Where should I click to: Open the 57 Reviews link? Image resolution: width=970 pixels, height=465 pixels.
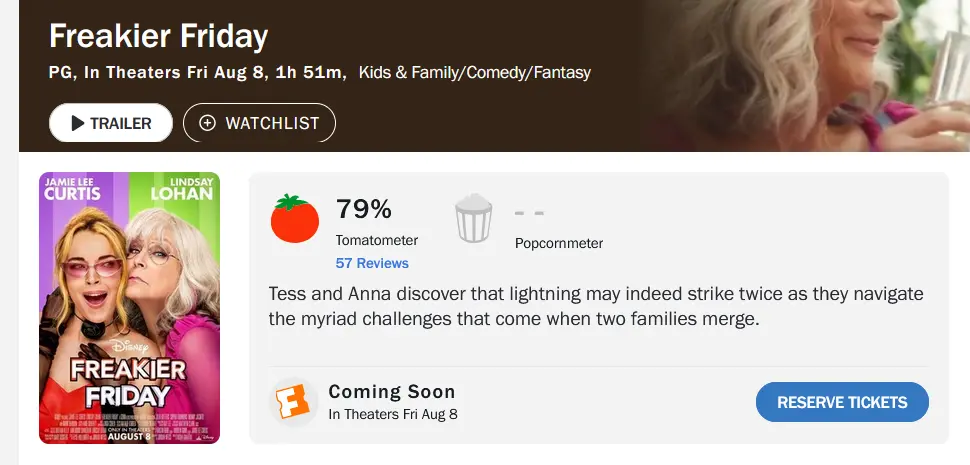click(372, 263)
